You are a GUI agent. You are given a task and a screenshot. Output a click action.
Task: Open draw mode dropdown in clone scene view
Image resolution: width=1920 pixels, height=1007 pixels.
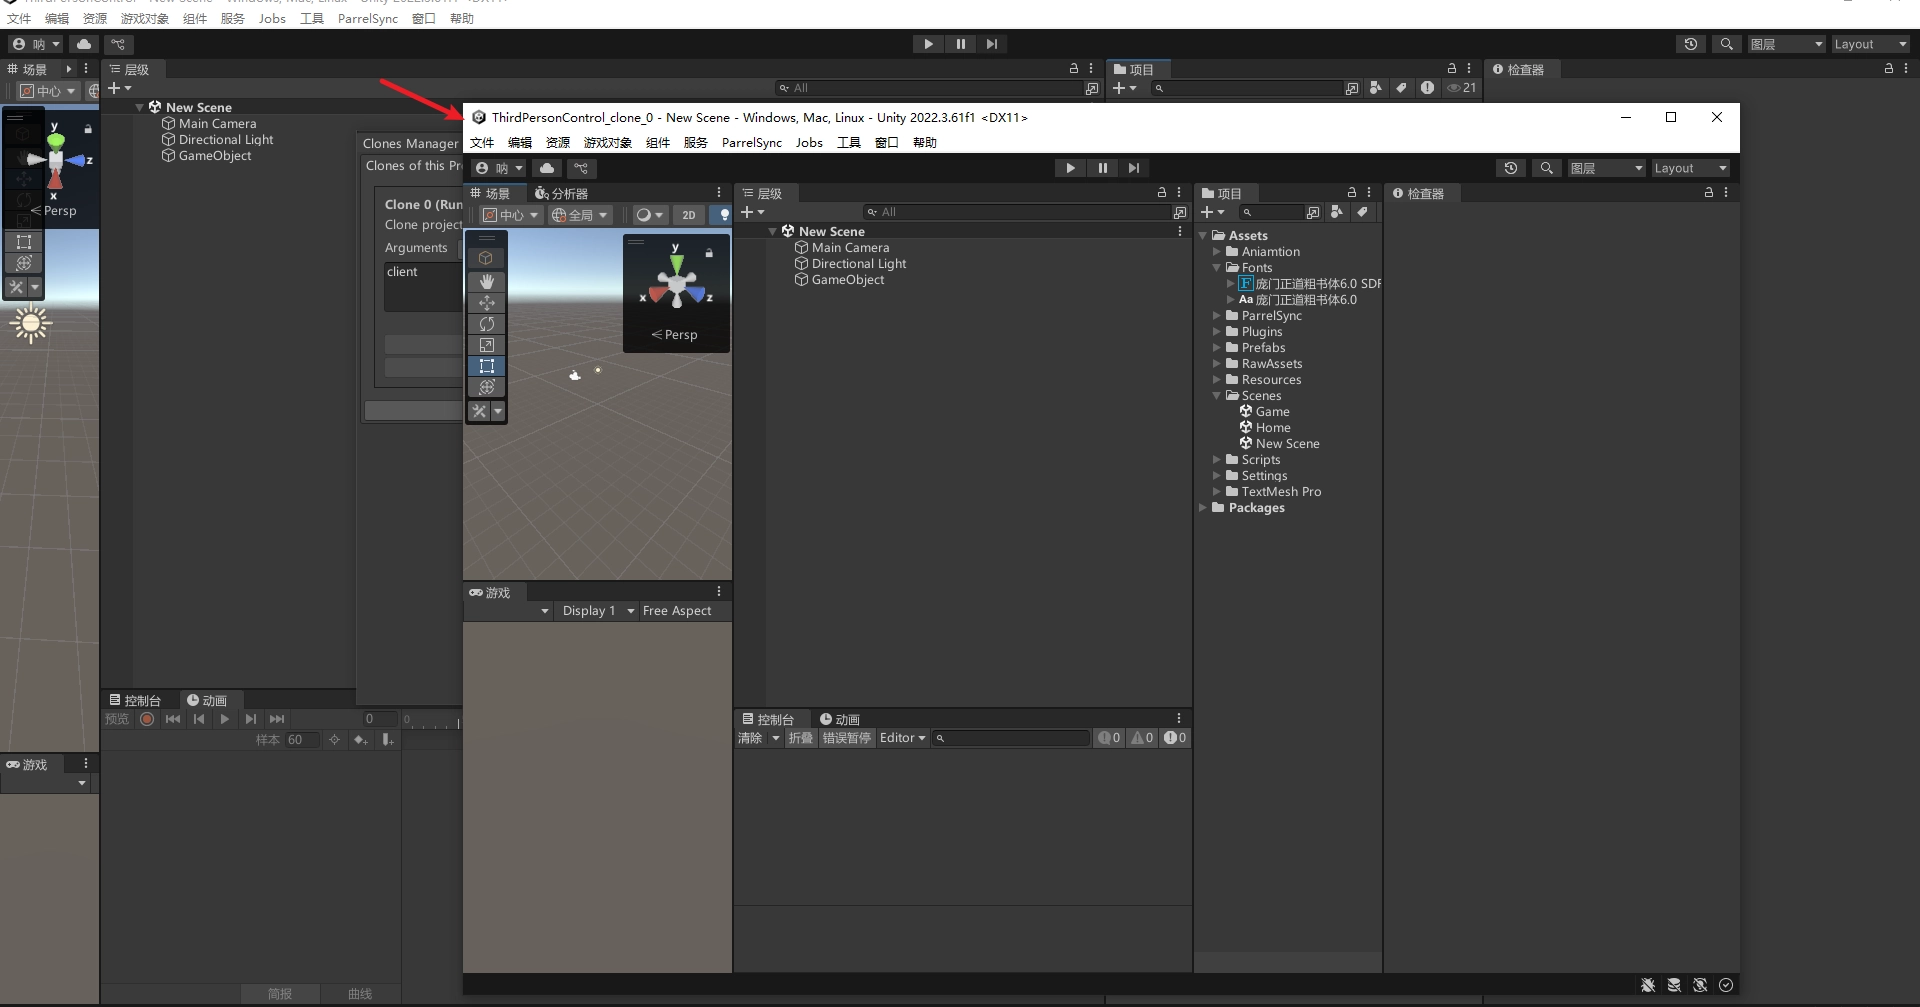click(650, 215)
